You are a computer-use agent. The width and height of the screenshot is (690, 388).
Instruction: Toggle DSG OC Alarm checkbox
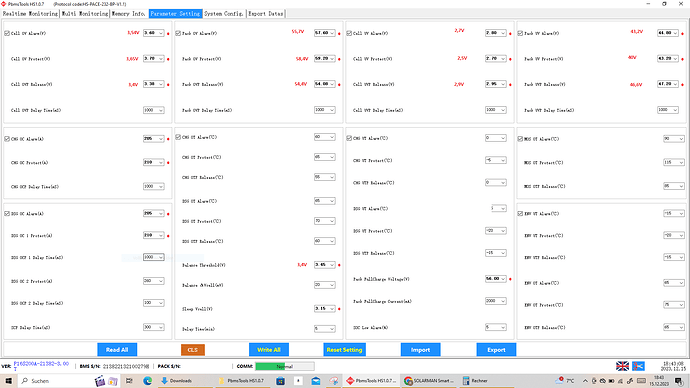pyautogui.click(x=7, y=214)
